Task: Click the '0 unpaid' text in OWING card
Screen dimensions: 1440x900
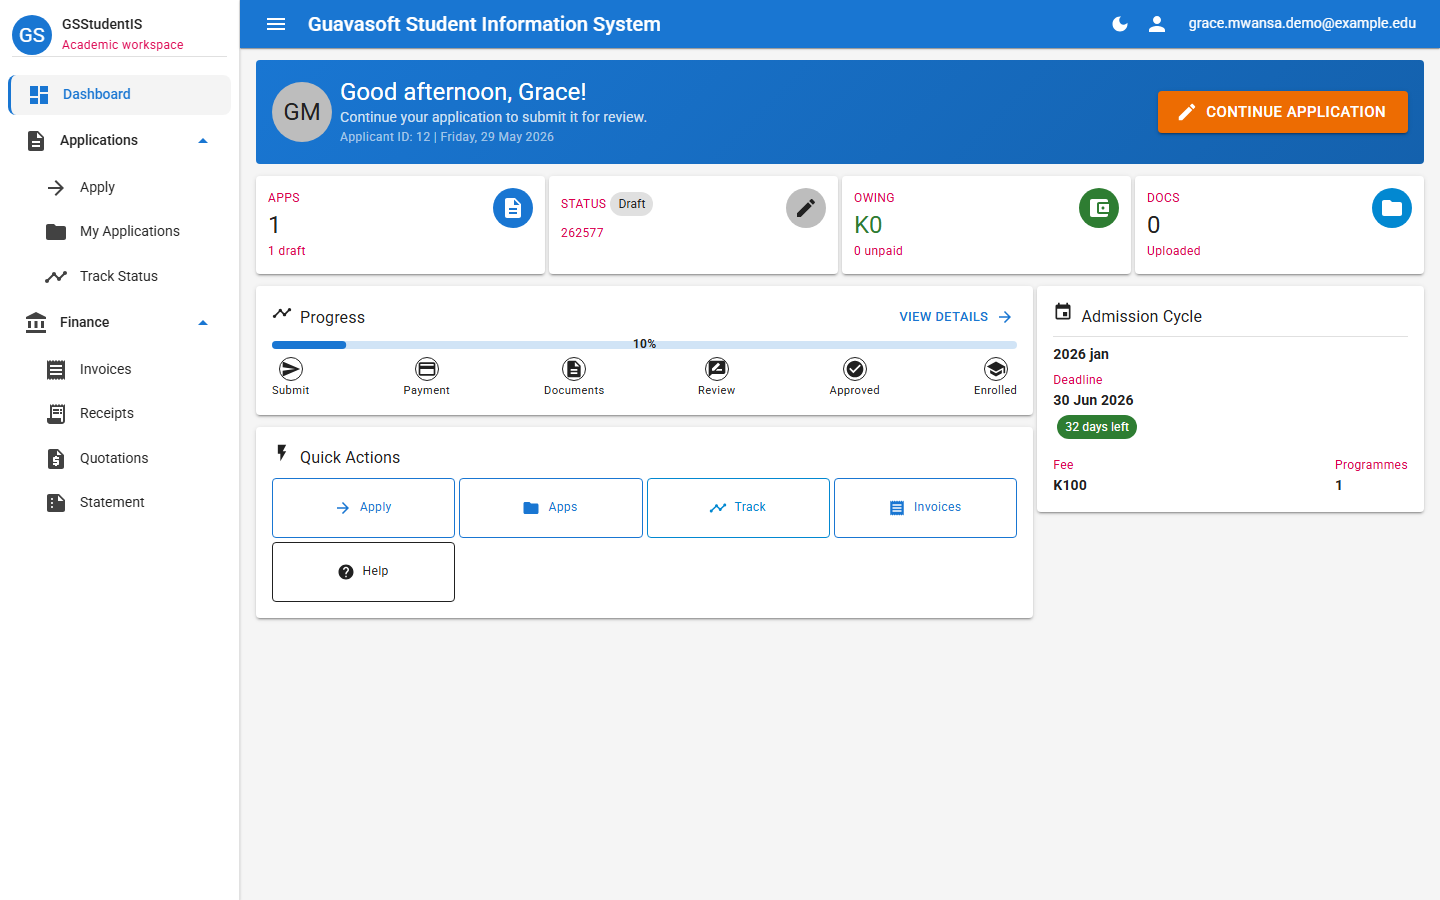Action: coord(878,251)
